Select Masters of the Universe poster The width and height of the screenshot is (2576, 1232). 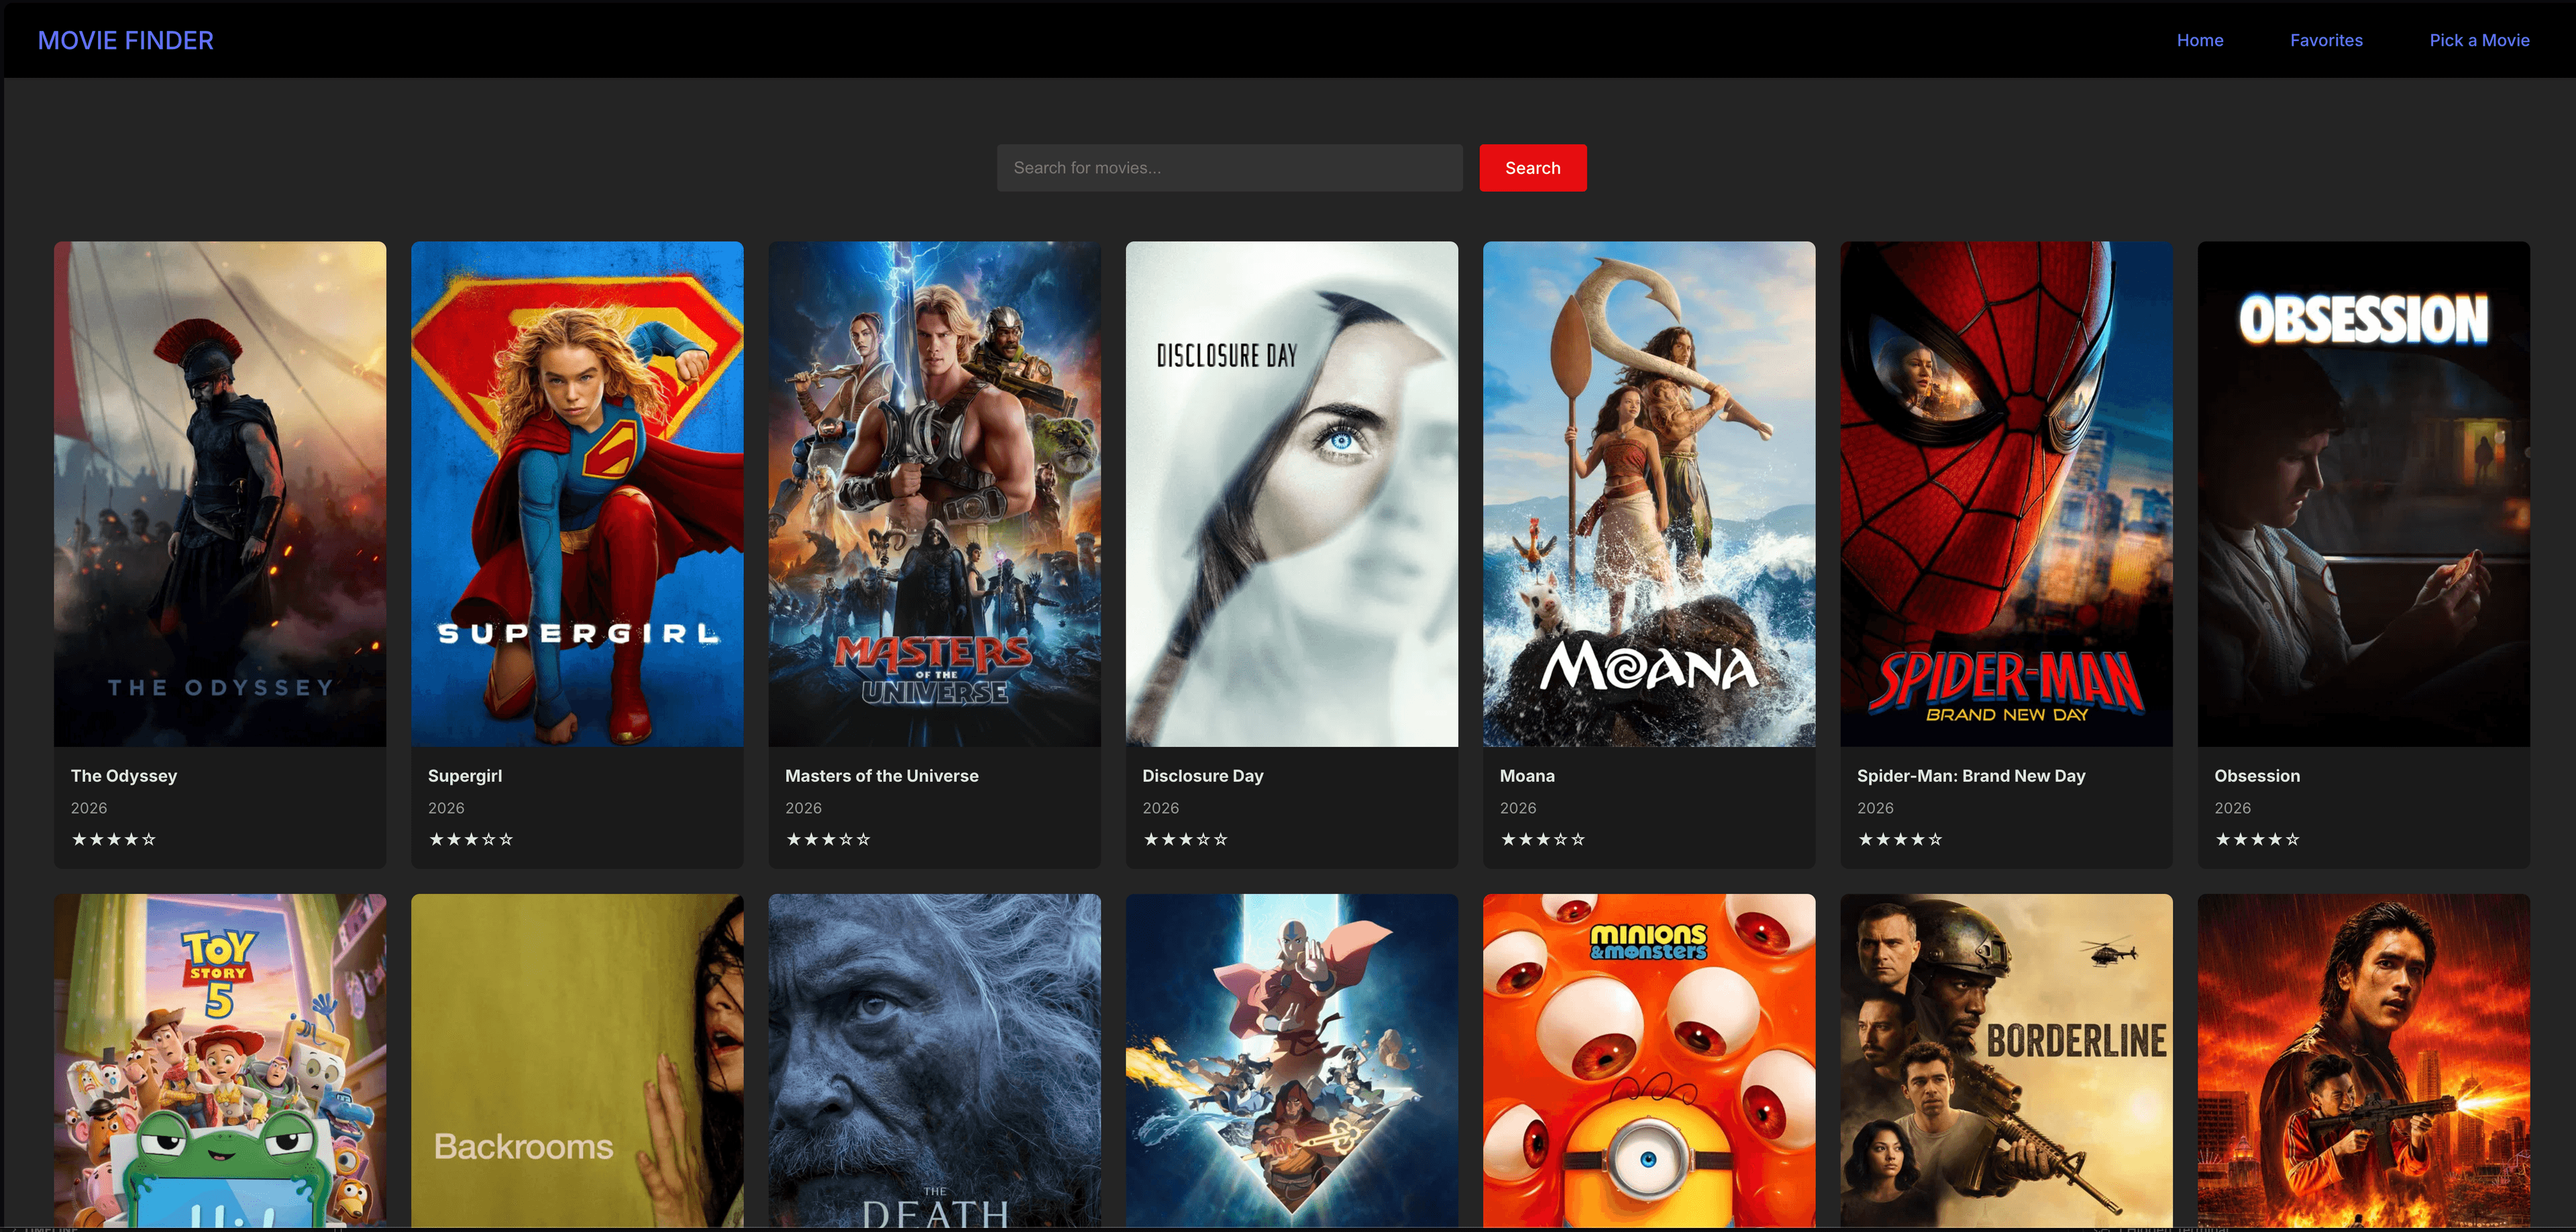pyautogui.click(x=934, y=494)
